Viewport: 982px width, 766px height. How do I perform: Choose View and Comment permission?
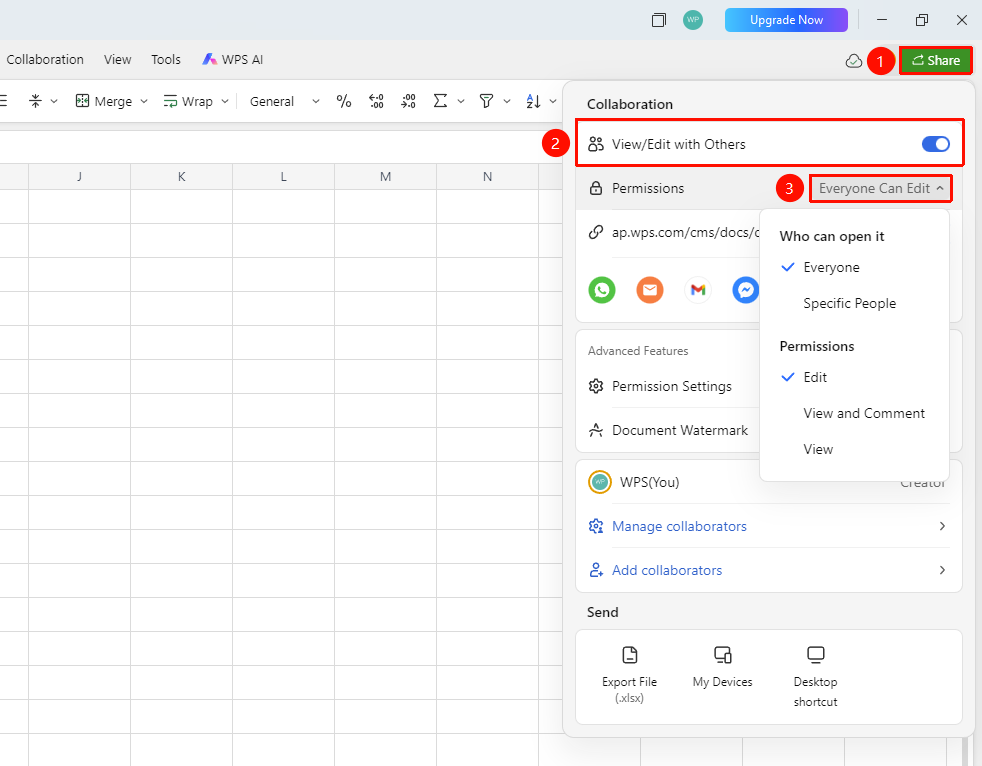point(864,413)
